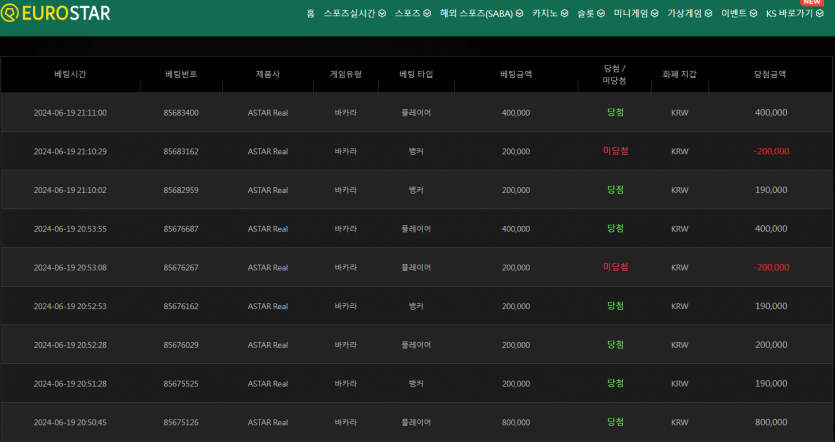Open the 홈 menu item

[310, 13]
